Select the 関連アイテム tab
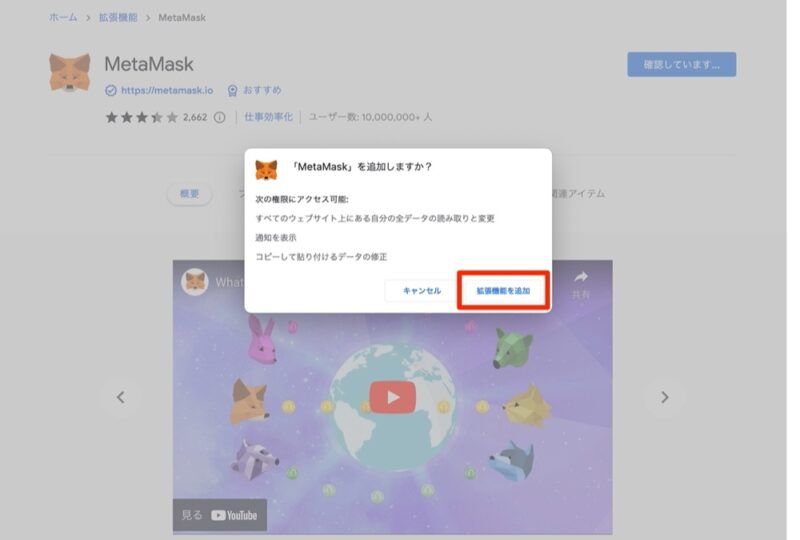 (x=578, y=193)
